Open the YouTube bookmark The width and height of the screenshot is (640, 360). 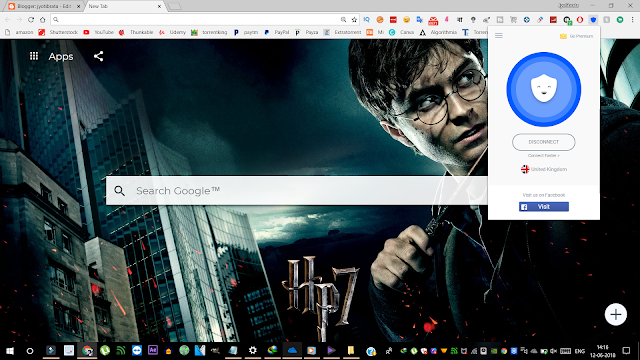(98, 32)
